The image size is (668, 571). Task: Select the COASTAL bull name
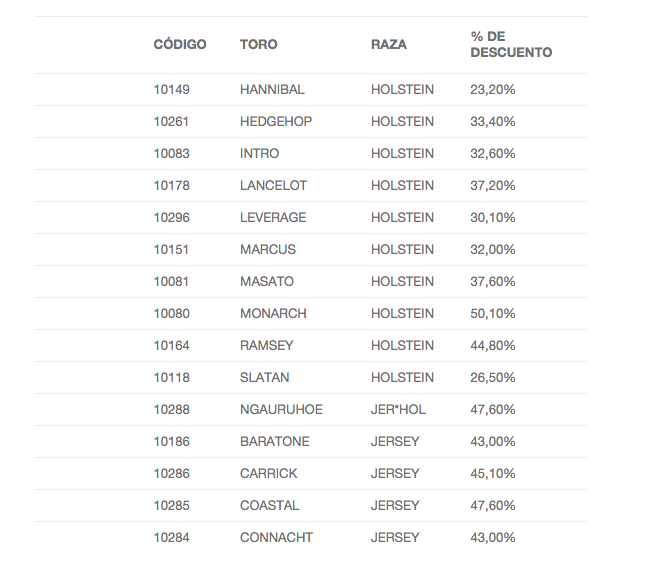(x=270, y=505)
